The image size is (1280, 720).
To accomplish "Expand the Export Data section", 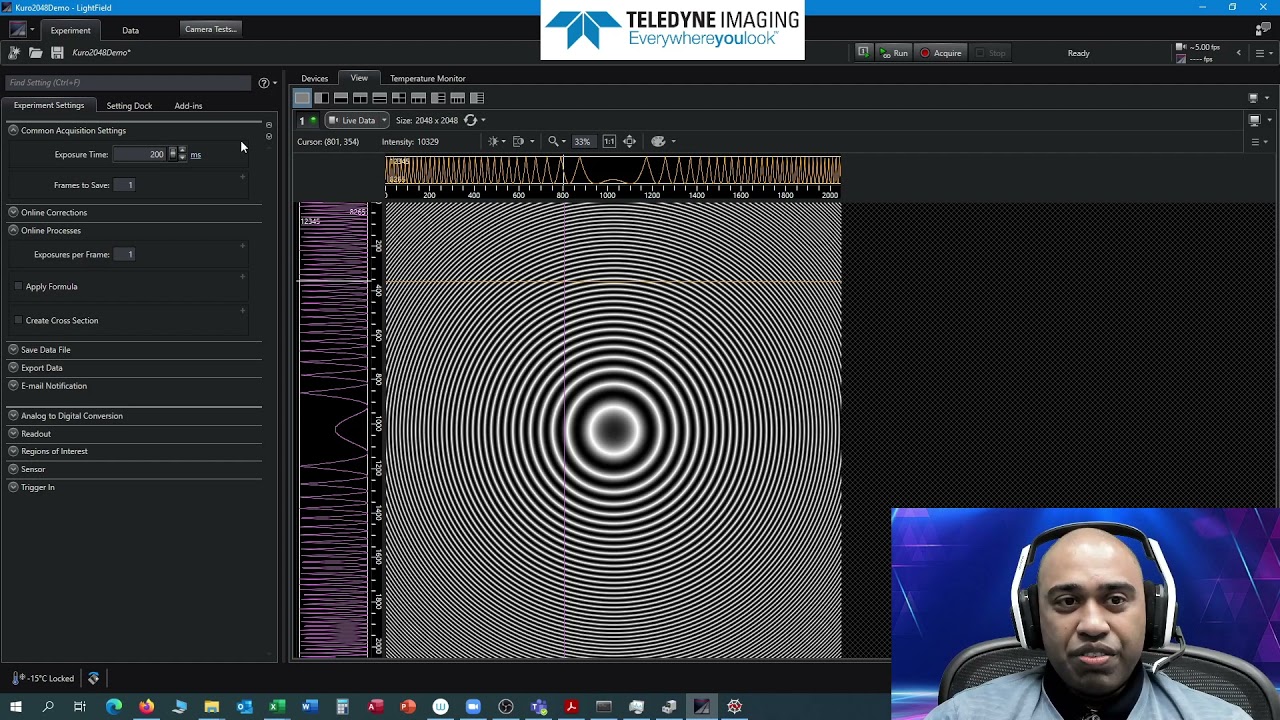I will coord(13,368).
